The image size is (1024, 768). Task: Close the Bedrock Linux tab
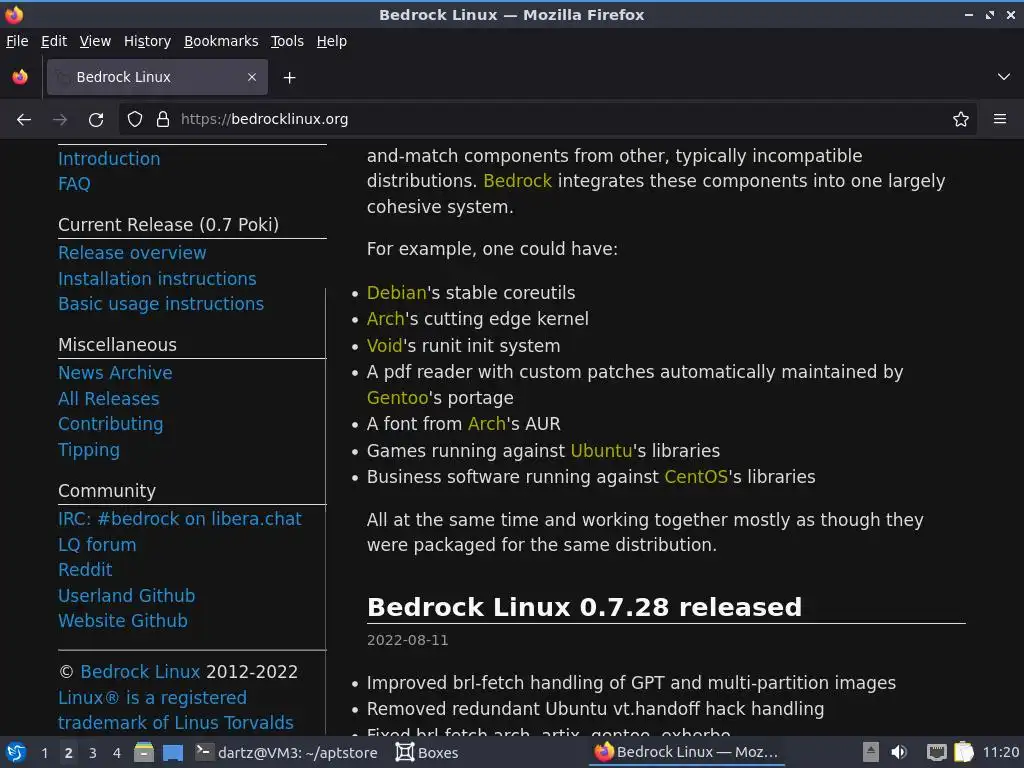tap(252, 77)
